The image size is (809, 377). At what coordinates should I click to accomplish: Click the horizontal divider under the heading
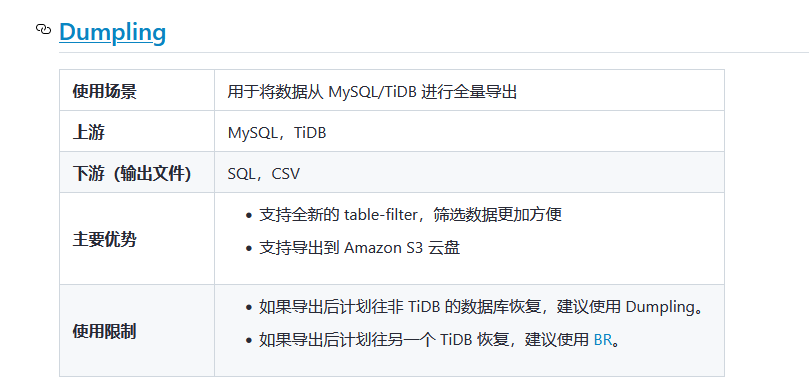click(434, 52)
